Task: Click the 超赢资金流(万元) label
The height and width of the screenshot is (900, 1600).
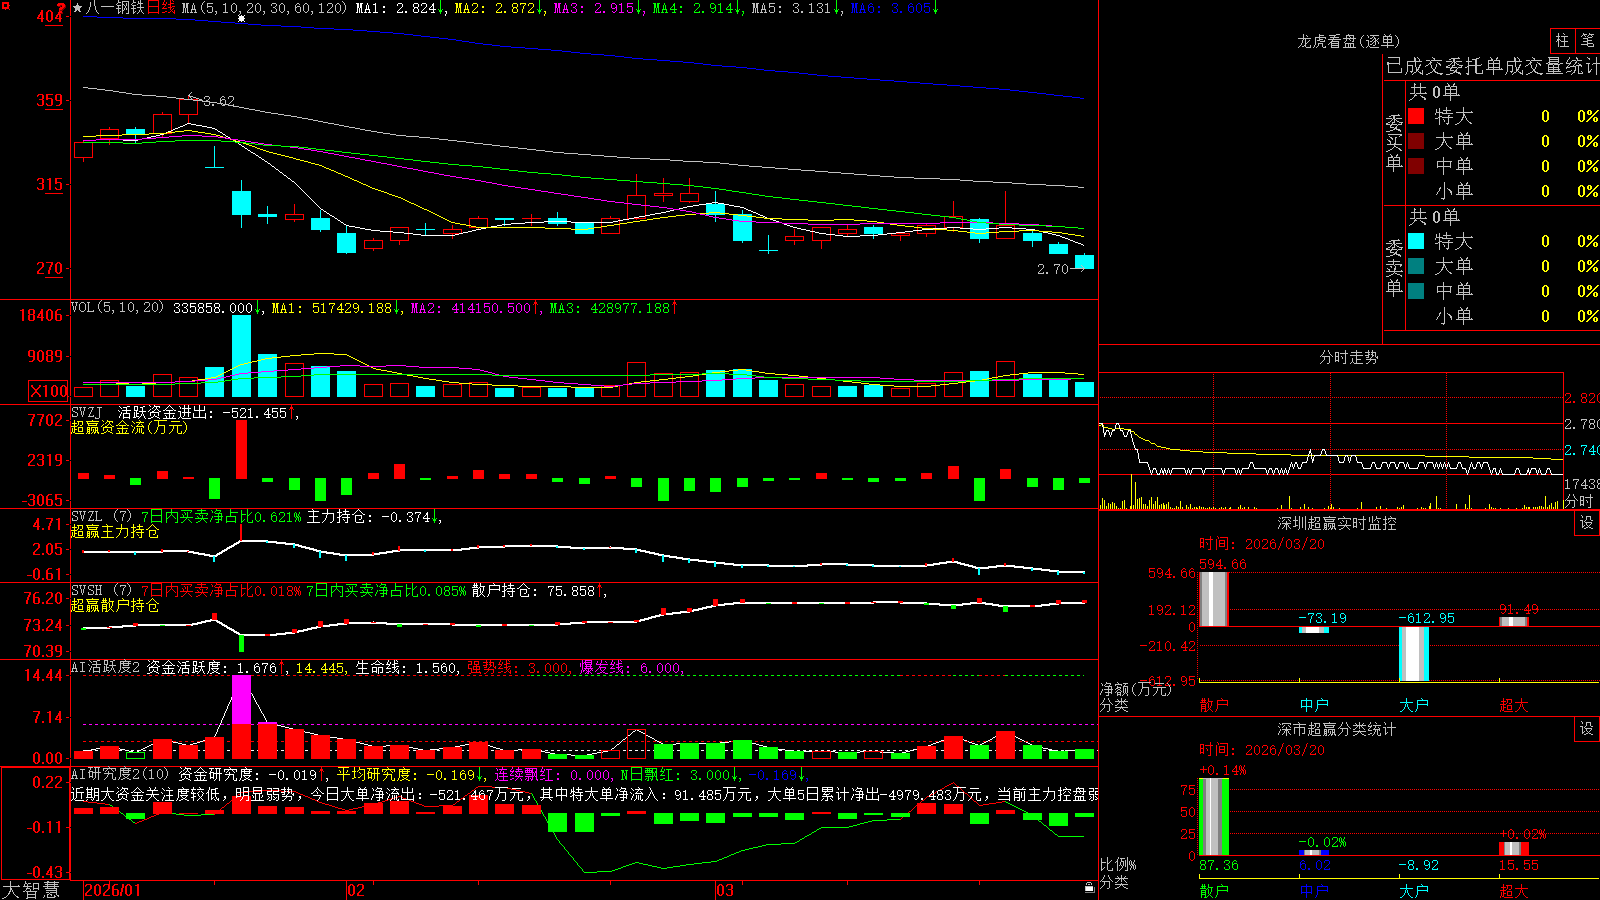Action: point(129,427)
